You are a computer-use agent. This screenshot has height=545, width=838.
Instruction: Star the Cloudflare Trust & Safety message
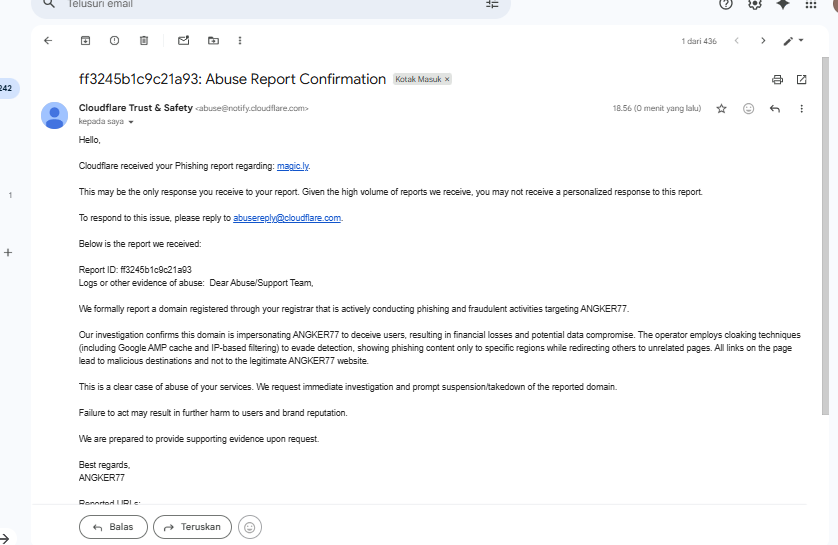721,109
